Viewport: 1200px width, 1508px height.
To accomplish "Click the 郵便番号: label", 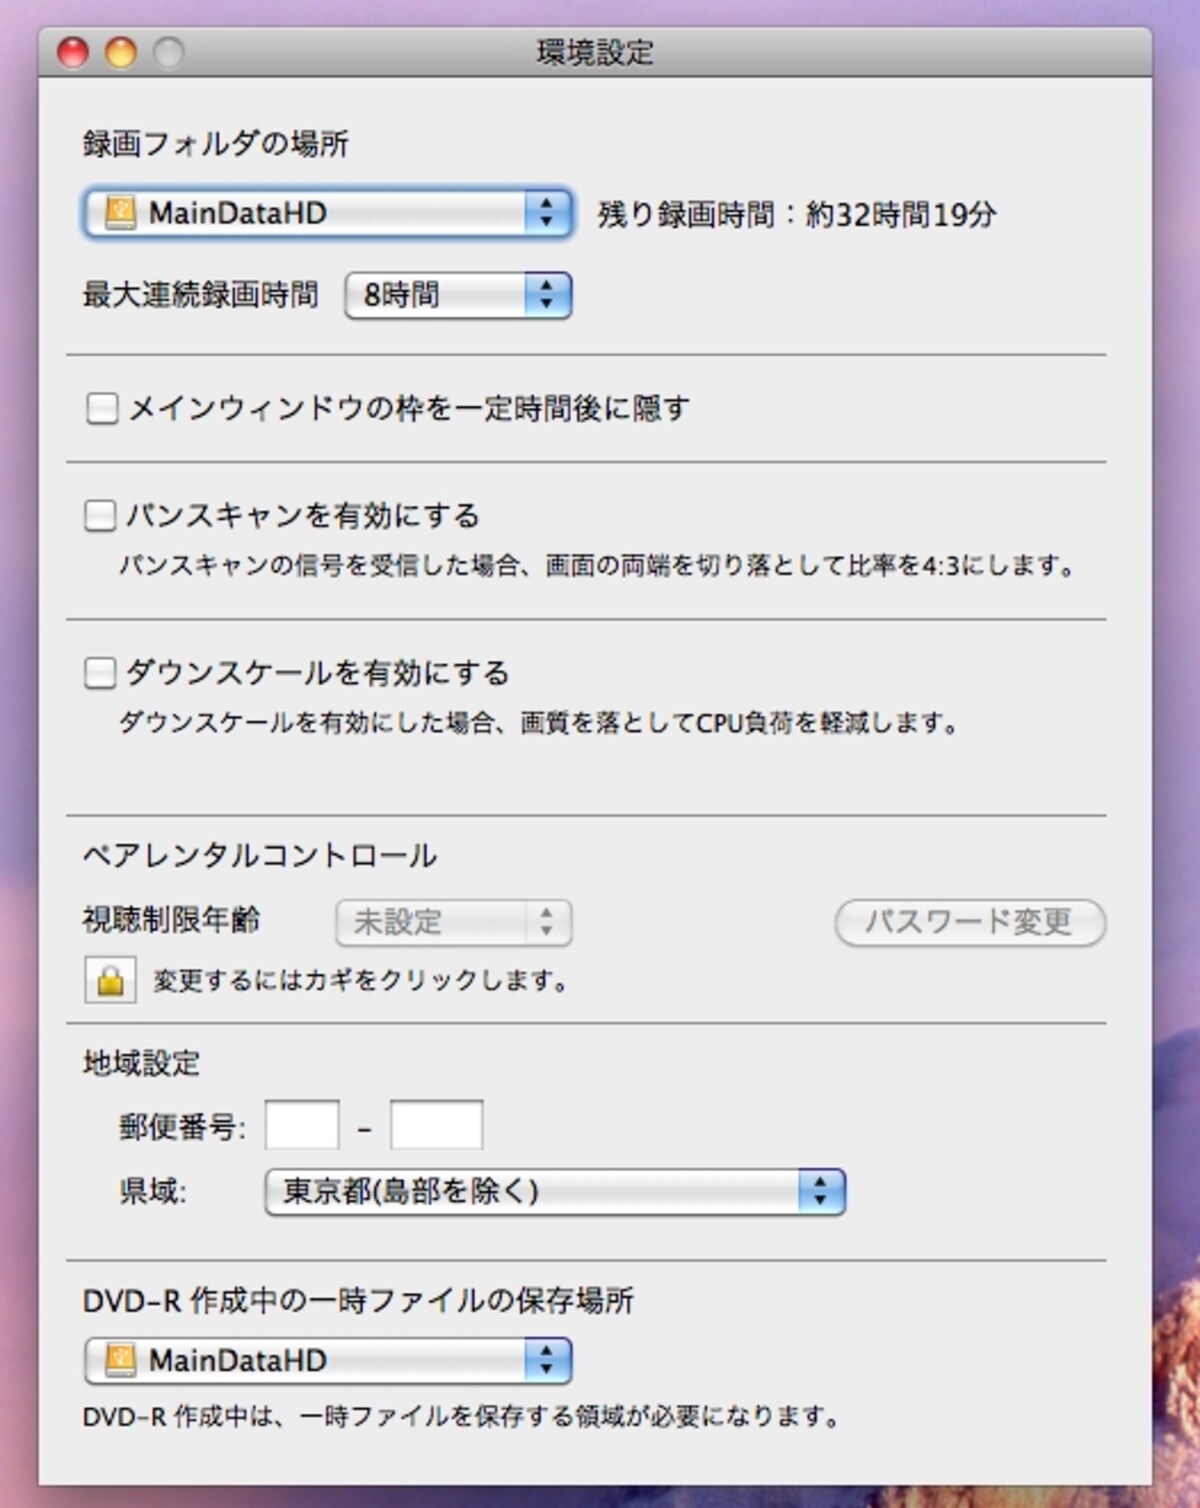I will tap(182, 1127).
